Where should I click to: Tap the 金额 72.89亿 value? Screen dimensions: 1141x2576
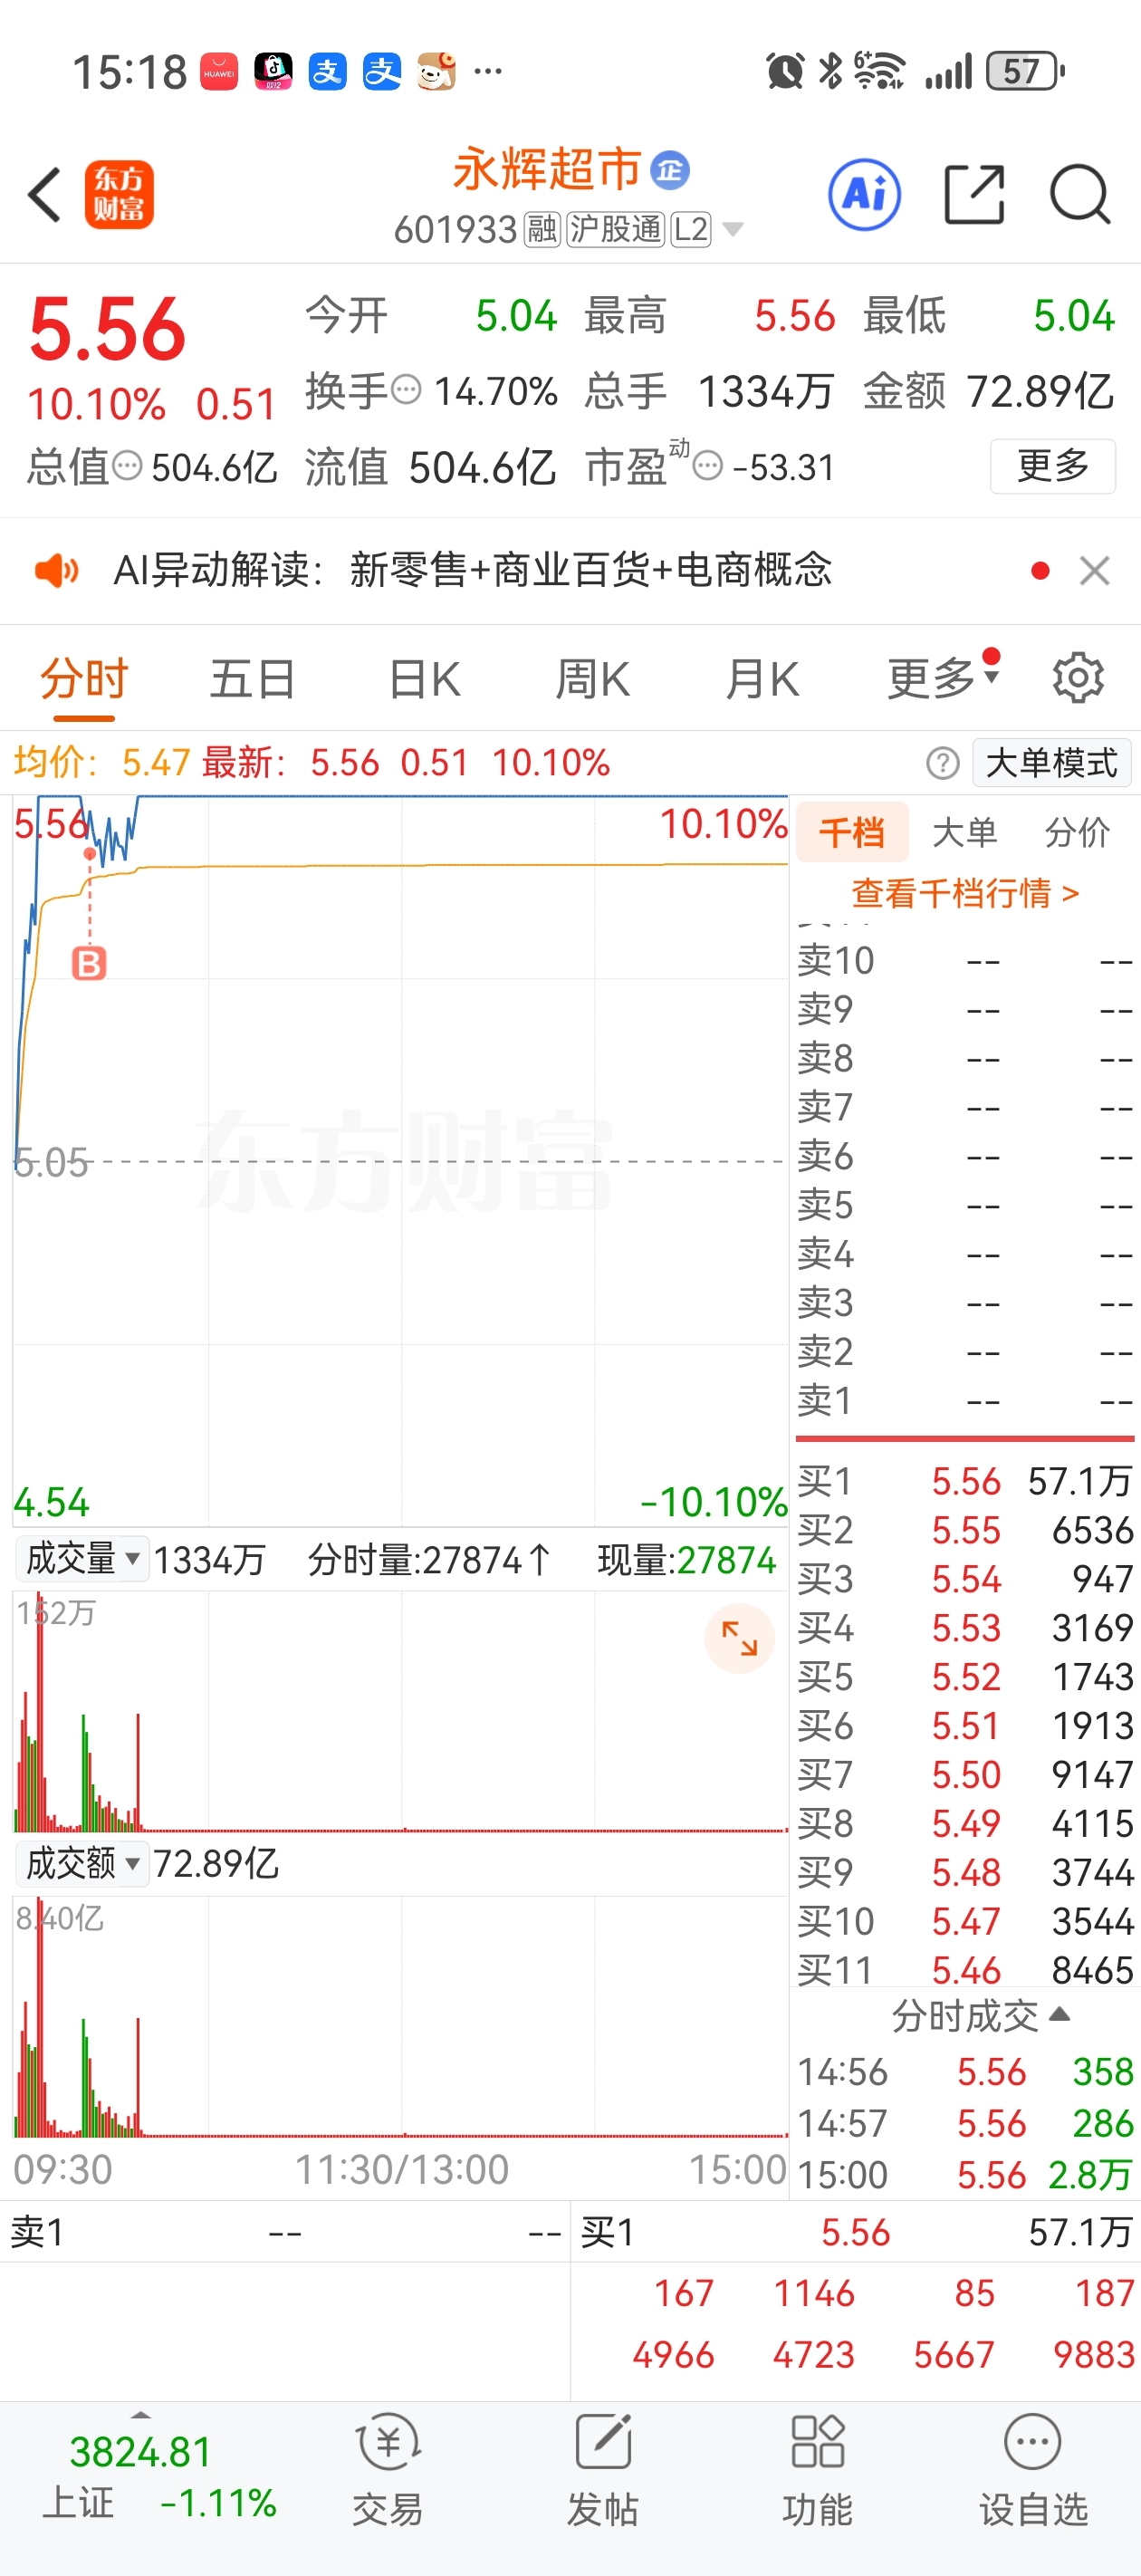pyautogui.click(x=1040, y=391)
